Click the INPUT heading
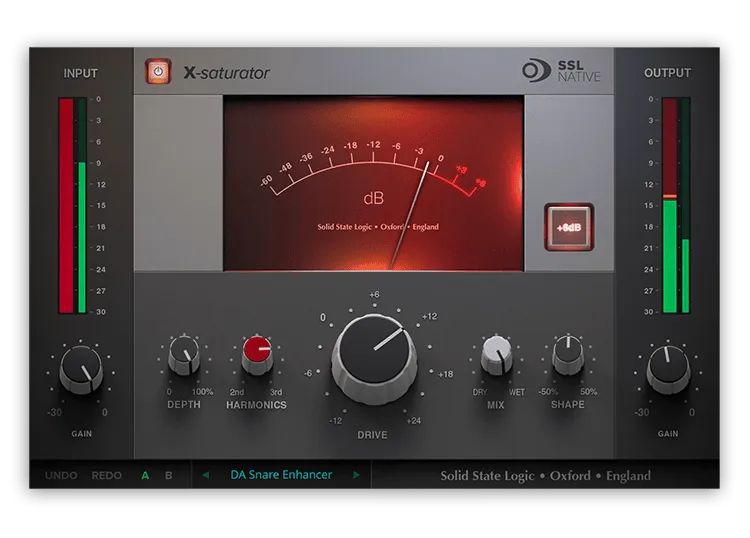The height and width of the screenshot is (538, 750). tap(80, 73)
